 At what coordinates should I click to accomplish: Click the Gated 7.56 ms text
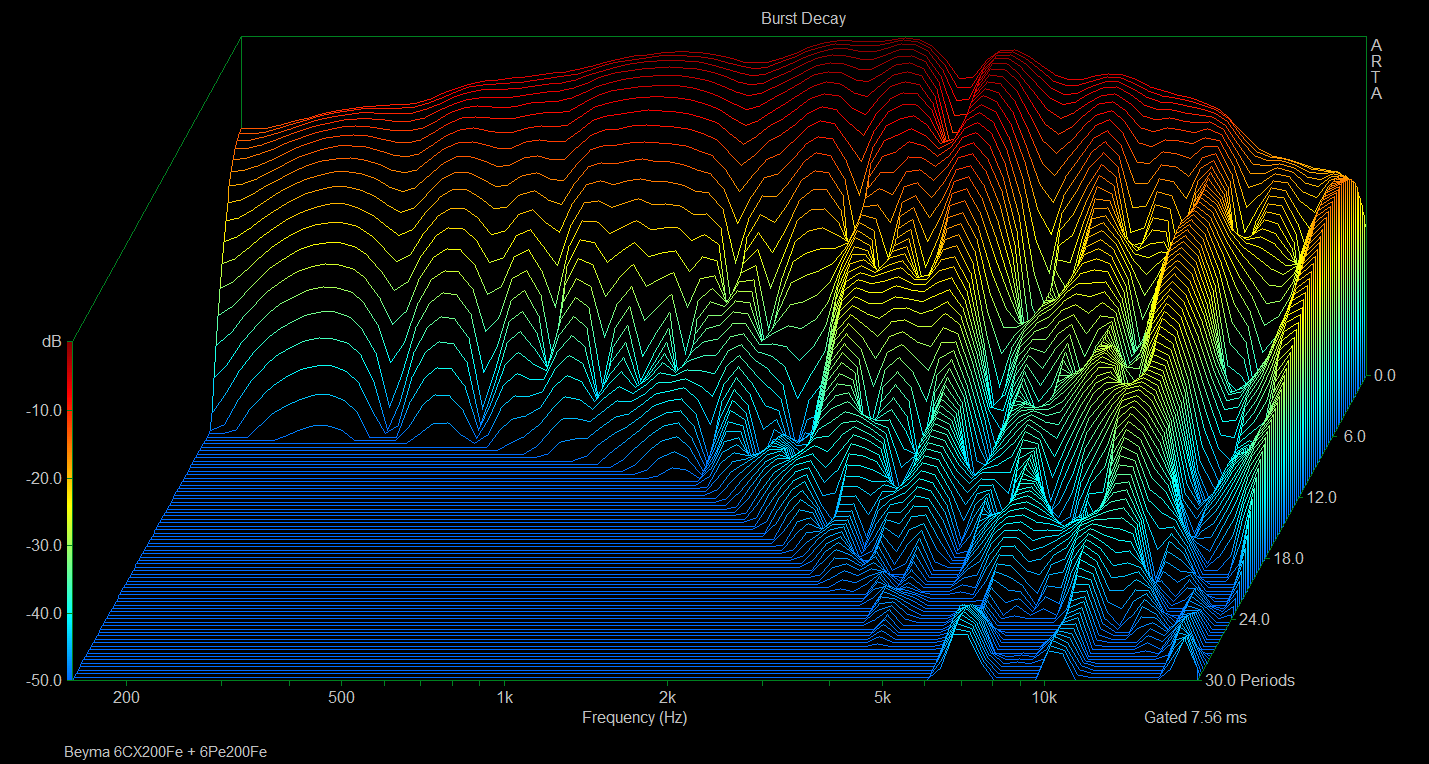tap(1195, 717)
